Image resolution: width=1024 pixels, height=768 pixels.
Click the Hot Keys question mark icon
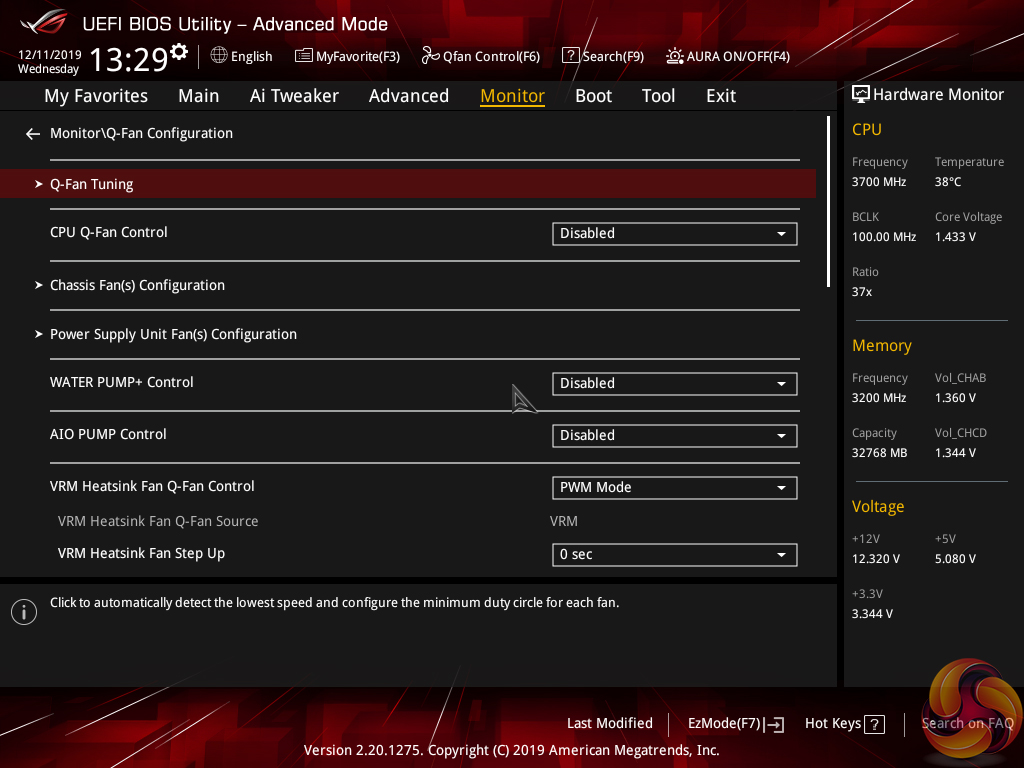pyautogui.click(x=874, y=724)
